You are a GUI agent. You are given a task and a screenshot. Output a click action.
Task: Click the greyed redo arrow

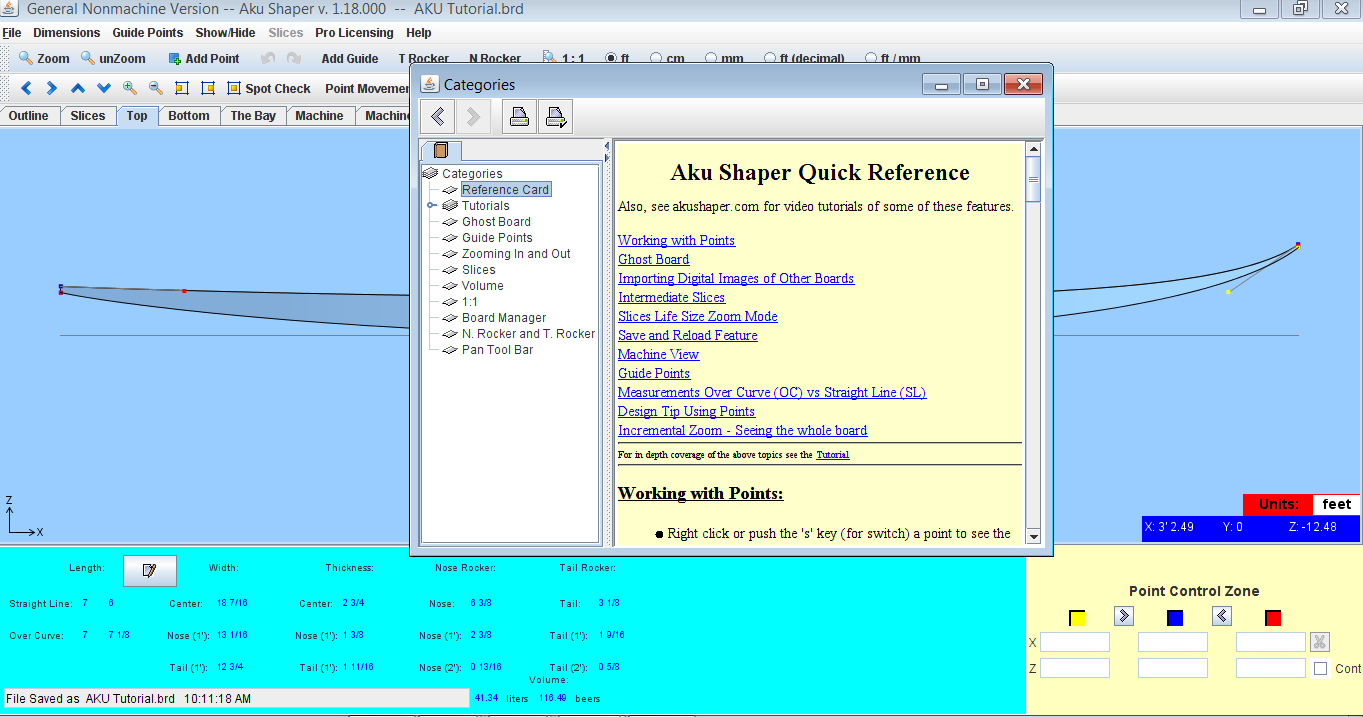pyautogui.click(x=294, y=59)
